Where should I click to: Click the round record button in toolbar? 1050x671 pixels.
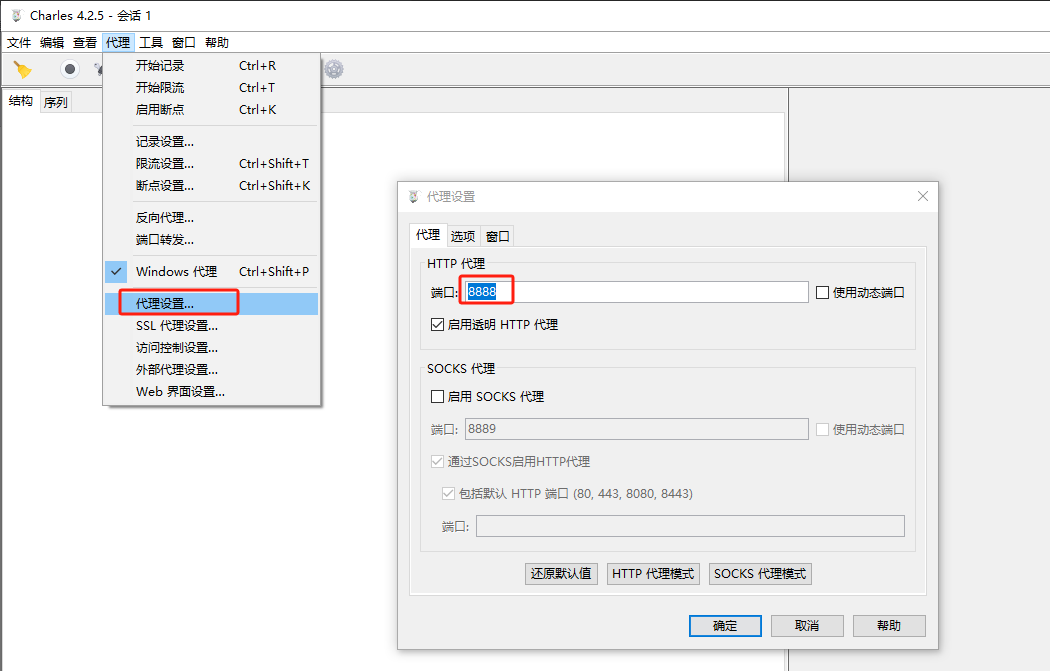70,69
